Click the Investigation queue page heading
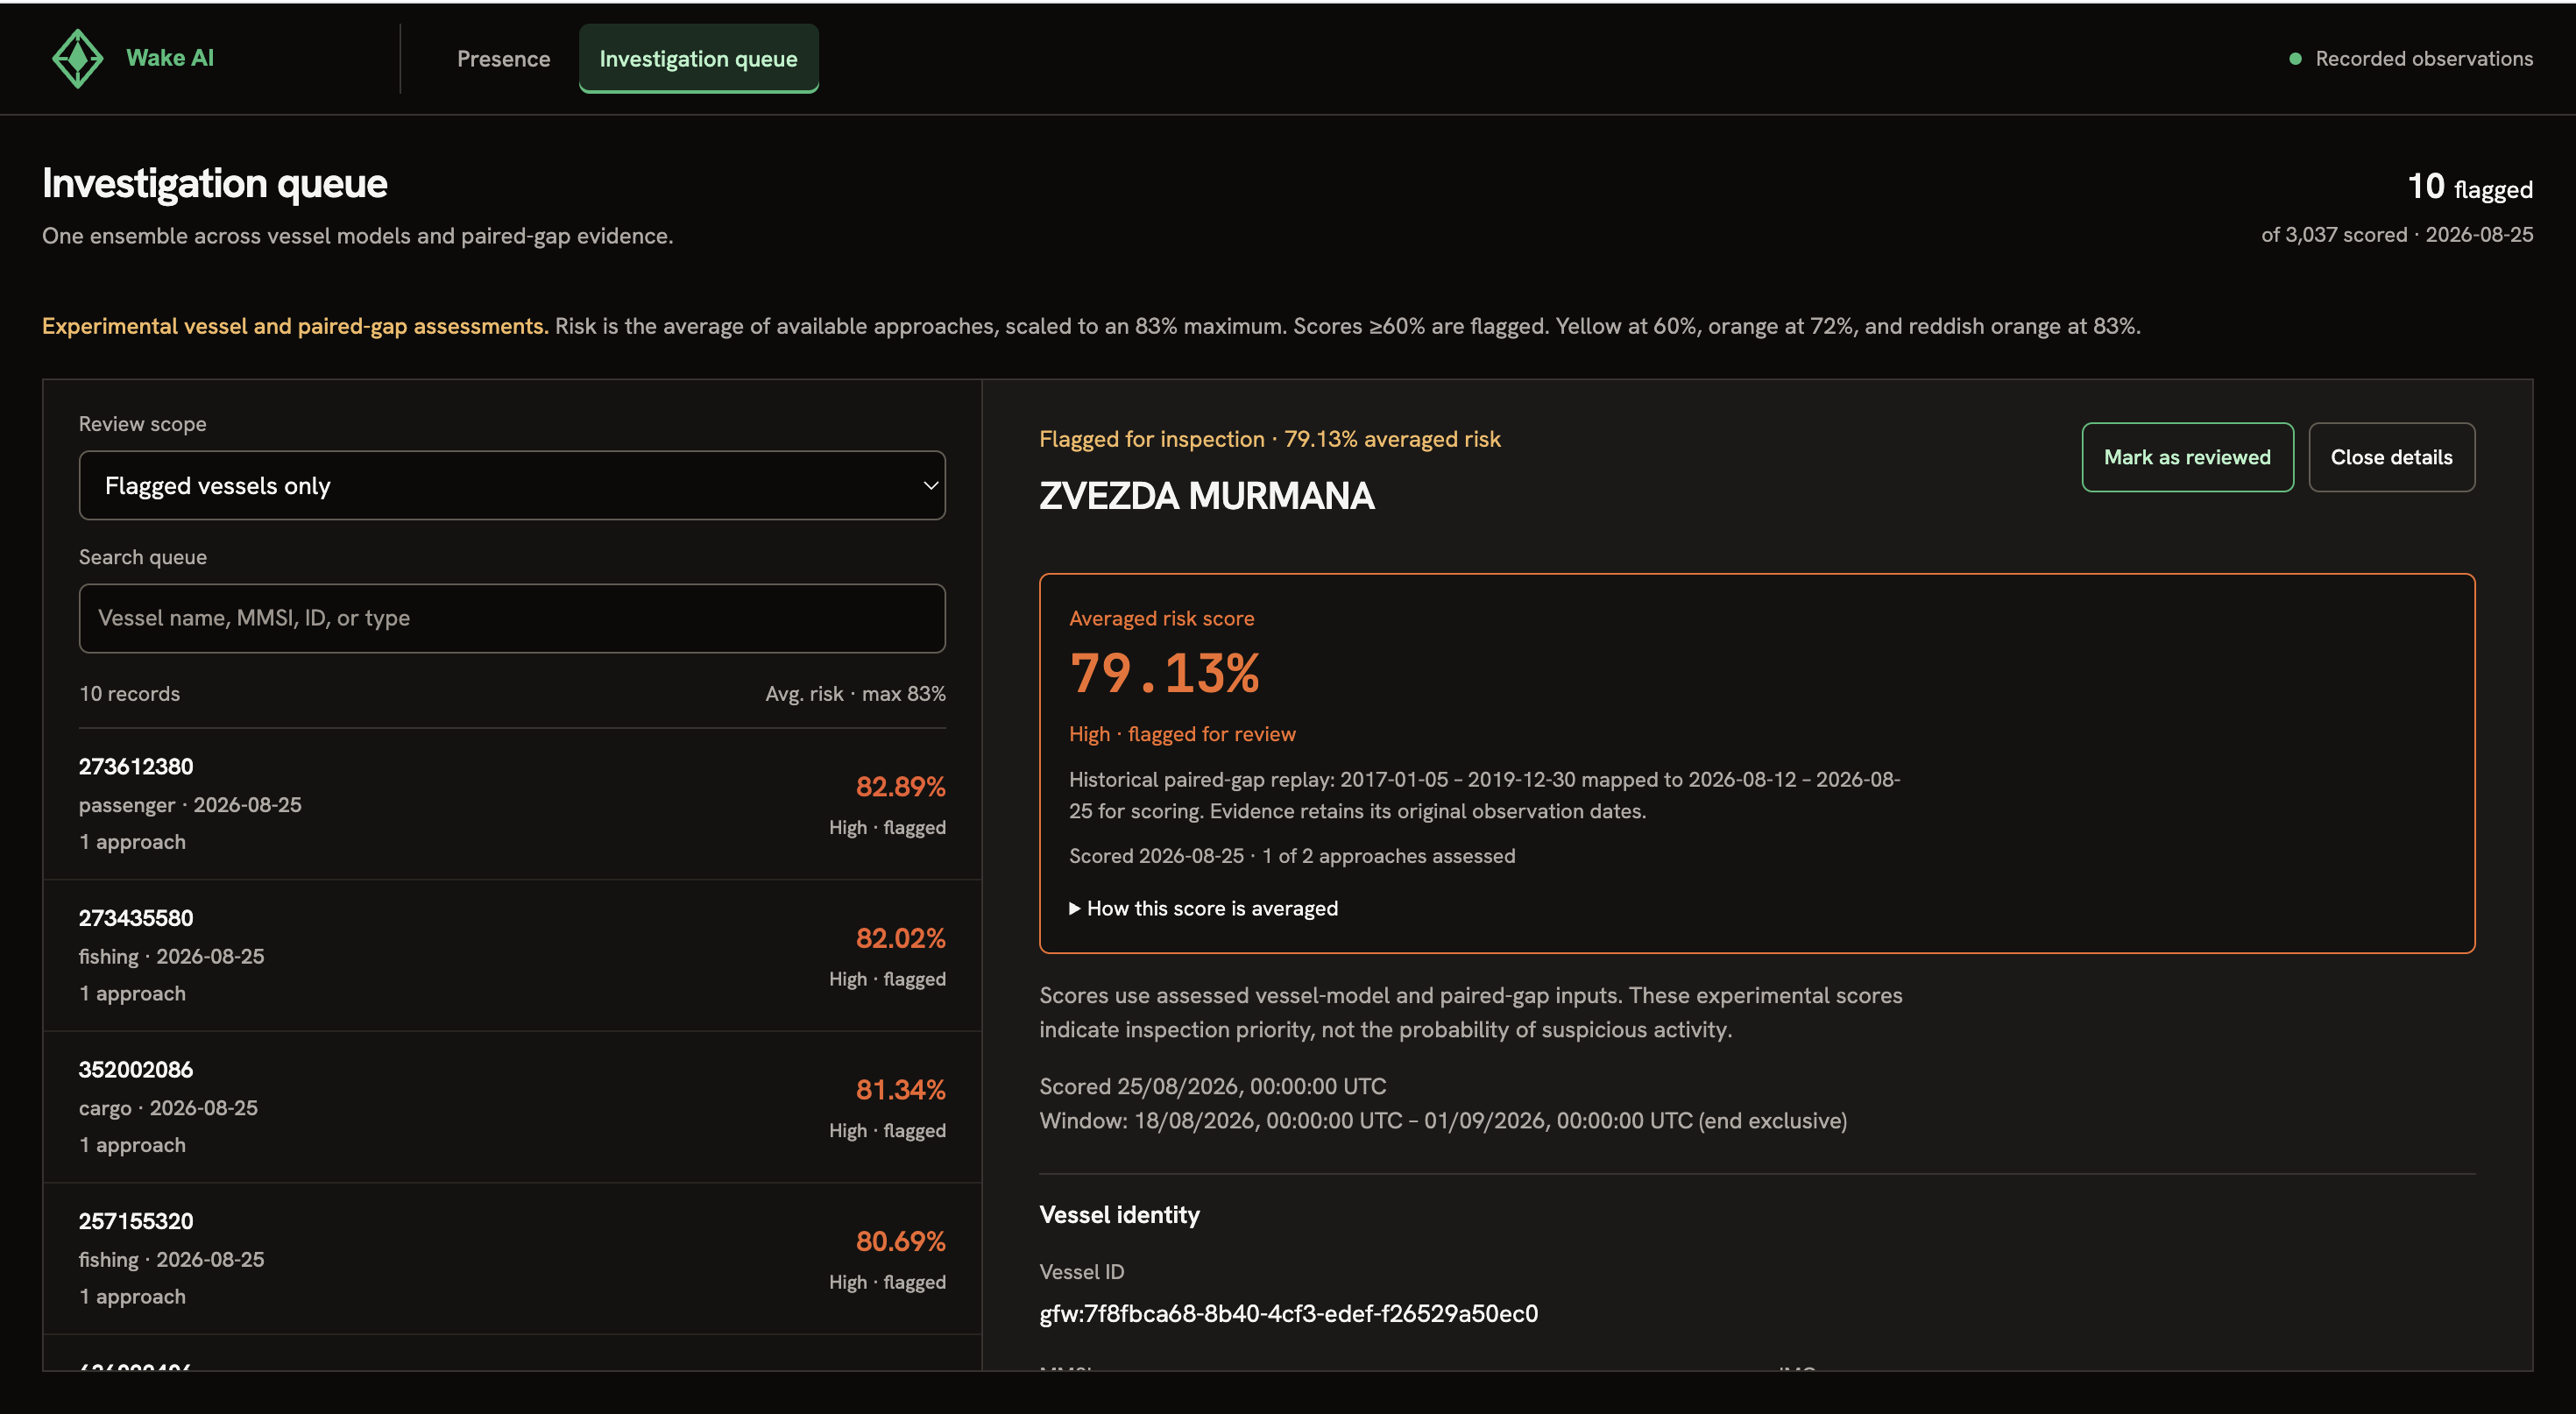This screenshot has width=2576, height=1414. pyautogui.click(x=215, y=184)
